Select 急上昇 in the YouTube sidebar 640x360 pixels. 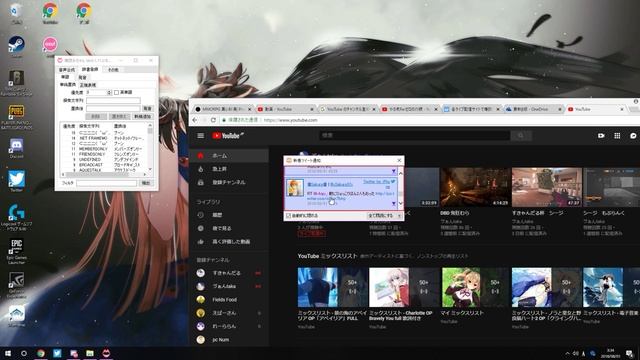point(229,169)
